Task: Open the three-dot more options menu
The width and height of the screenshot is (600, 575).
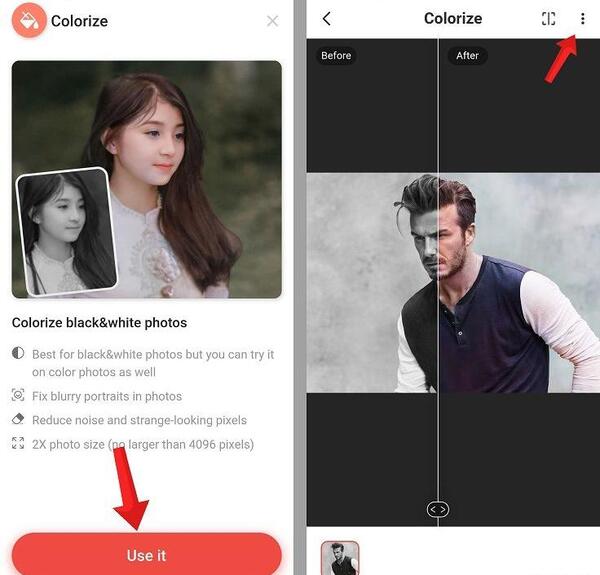Action: click(x=582, y=18)
